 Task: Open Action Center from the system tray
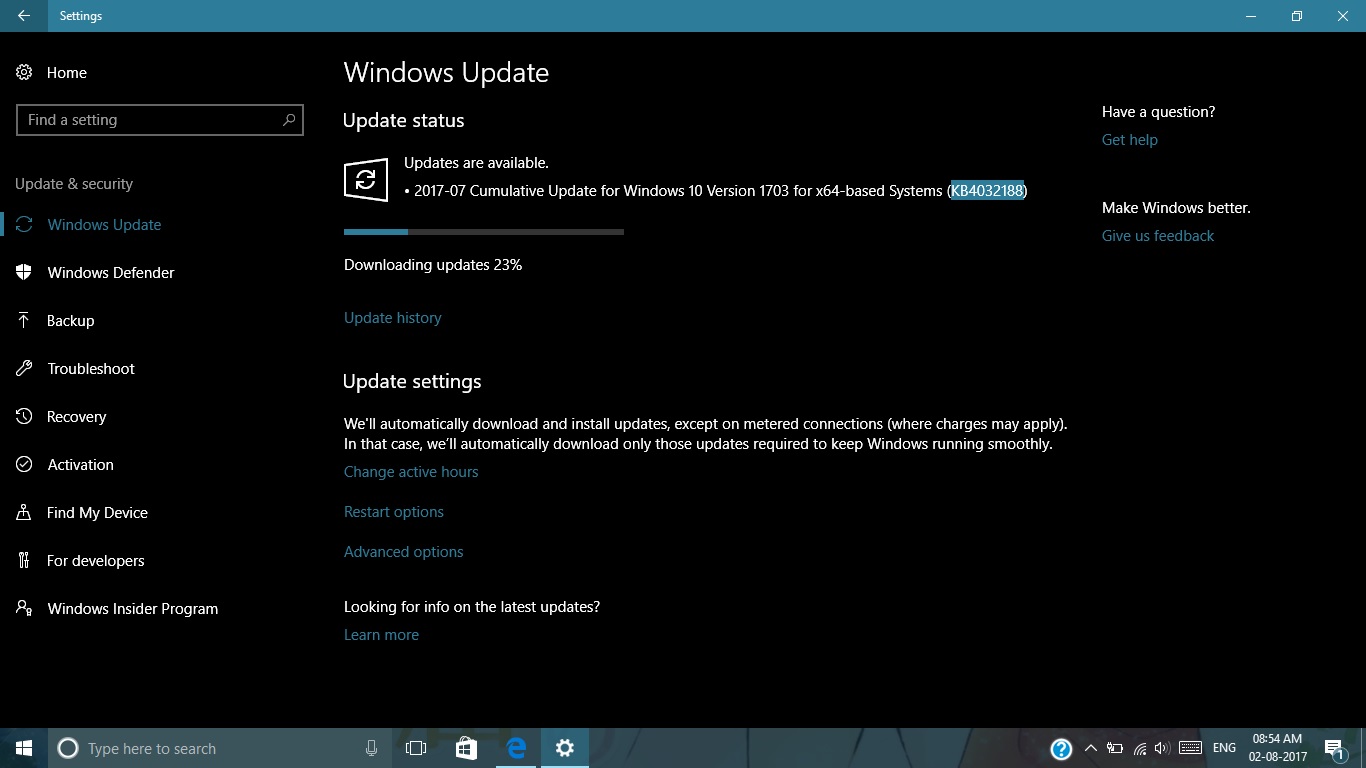1334,748
